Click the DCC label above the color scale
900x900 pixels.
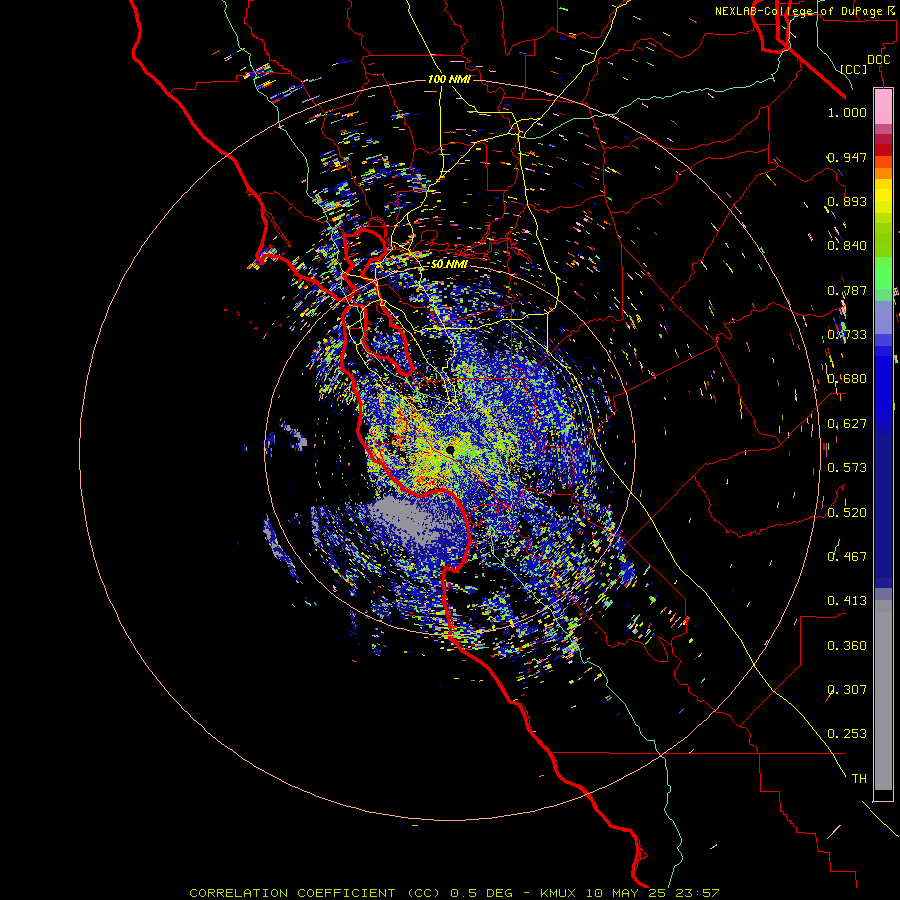(x=878, y=60)
